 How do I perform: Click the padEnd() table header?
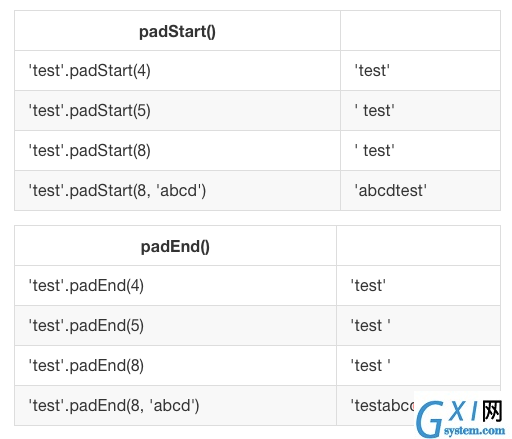[x=175, y=246]
